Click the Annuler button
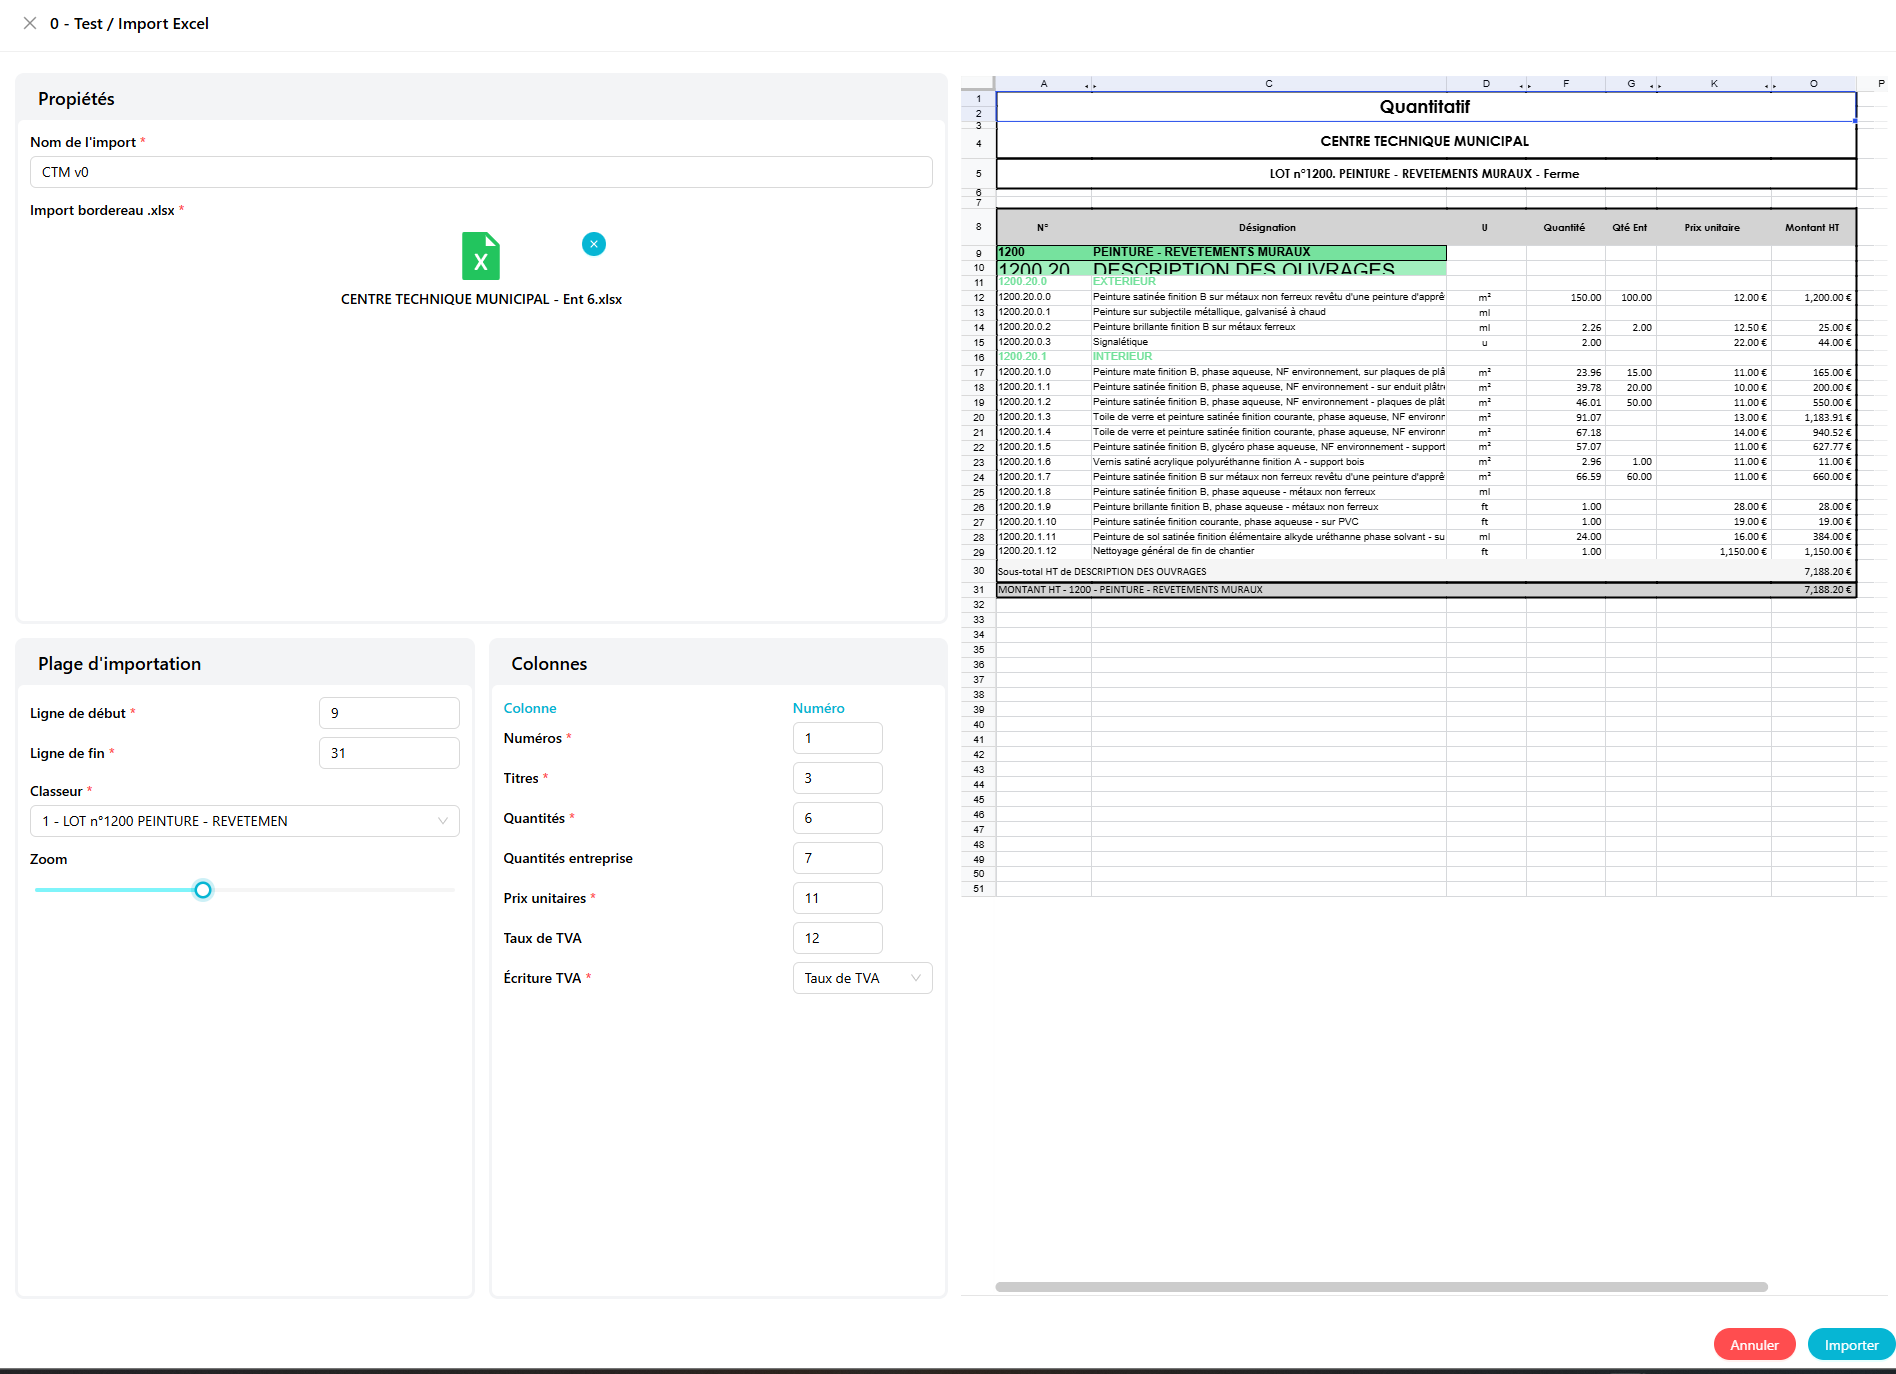1896x1374 pixels. 1755,1345
